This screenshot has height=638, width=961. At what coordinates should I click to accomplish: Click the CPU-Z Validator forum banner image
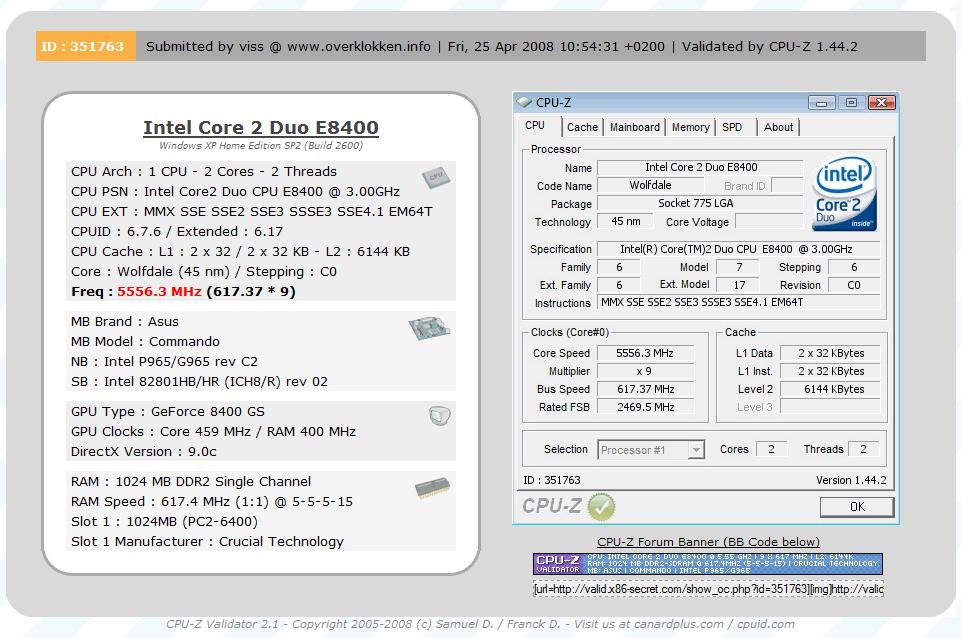708,564
